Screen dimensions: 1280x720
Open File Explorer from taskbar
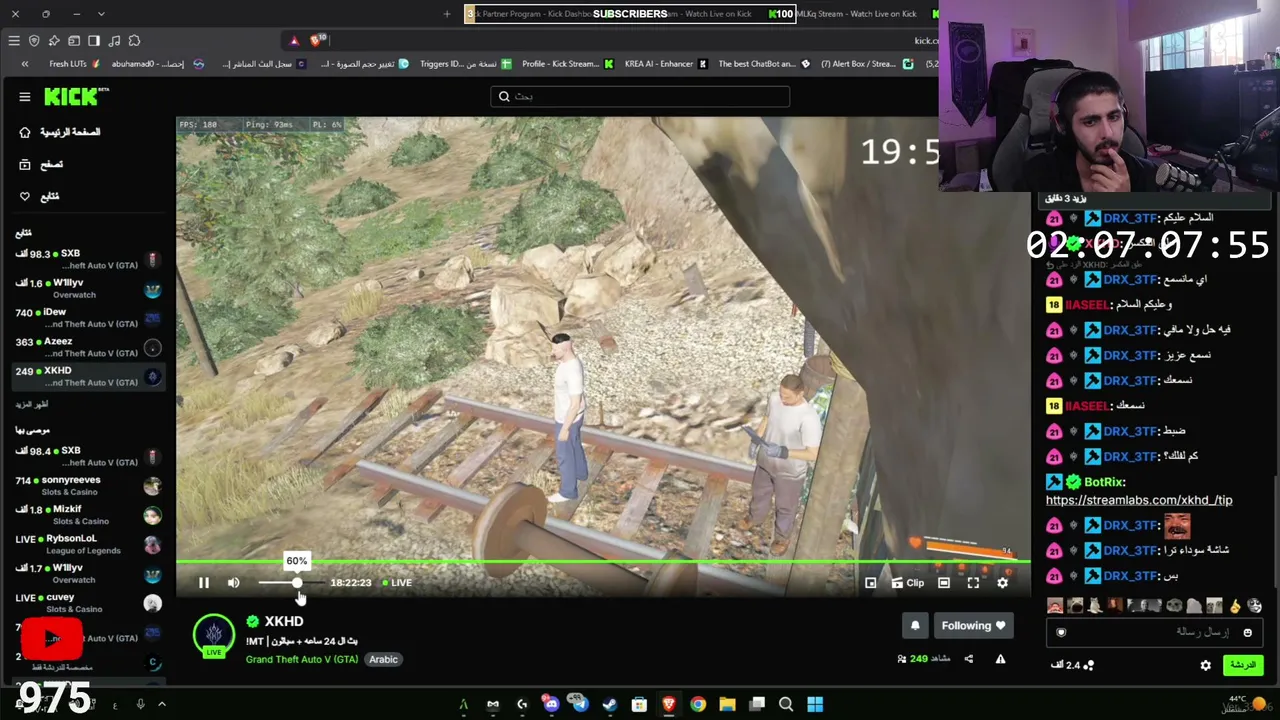[x=727, y=705]
